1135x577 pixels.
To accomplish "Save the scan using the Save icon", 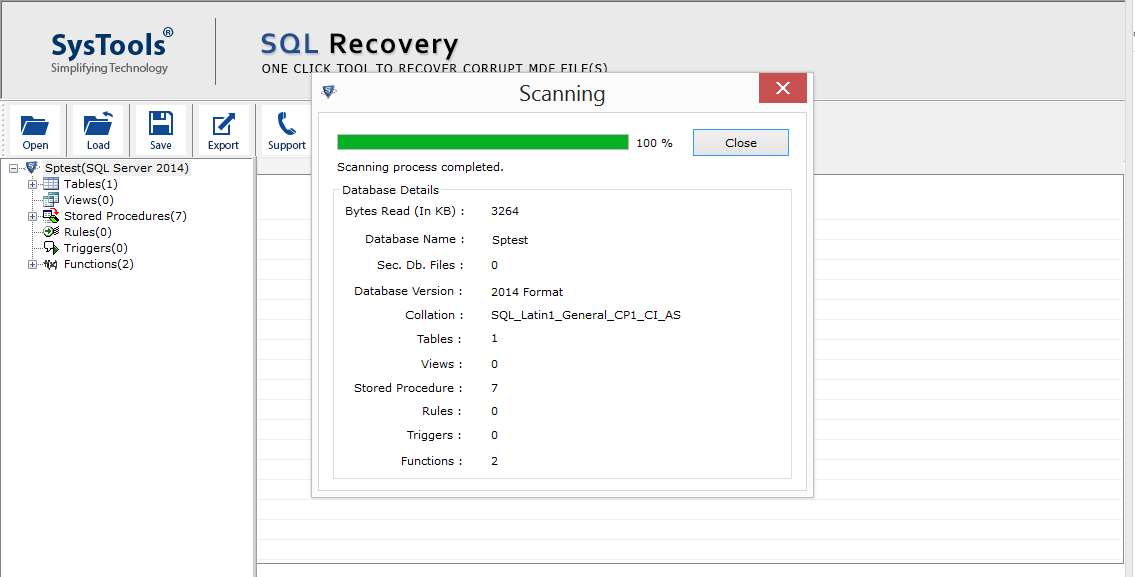I will point(161,130).
